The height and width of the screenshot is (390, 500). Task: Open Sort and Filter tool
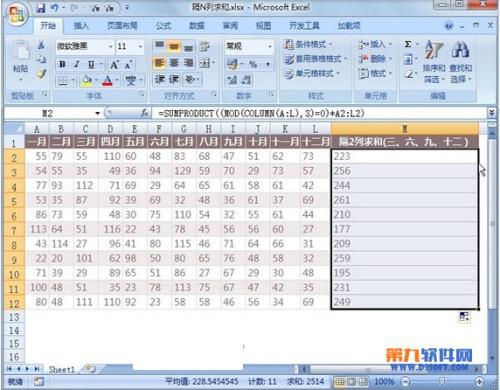(434, 62)
